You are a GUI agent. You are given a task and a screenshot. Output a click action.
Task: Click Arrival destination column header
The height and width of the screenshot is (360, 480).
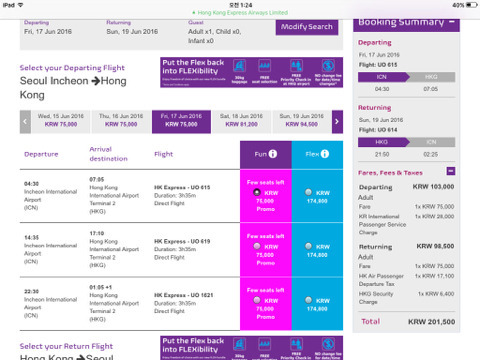click(x=108, y=154)
